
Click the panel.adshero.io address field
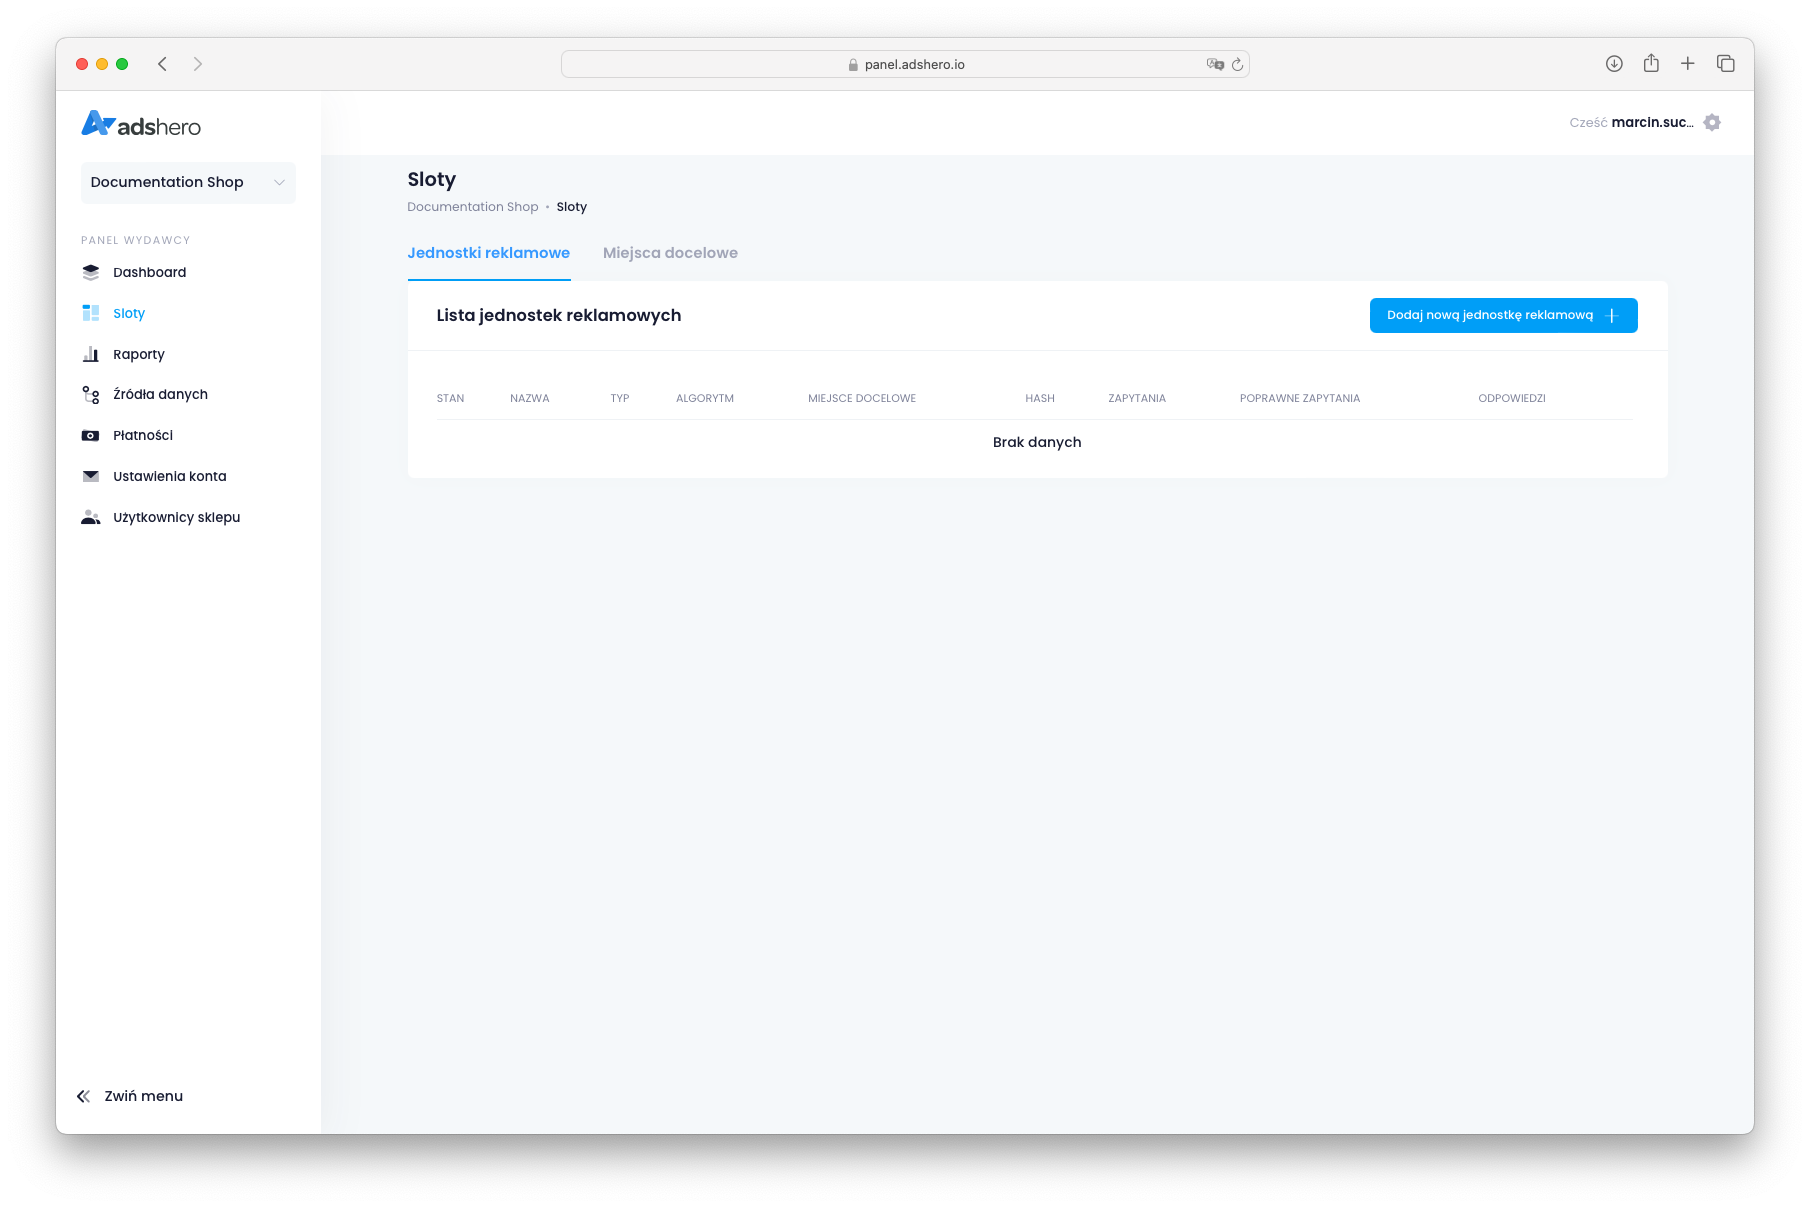905,64
